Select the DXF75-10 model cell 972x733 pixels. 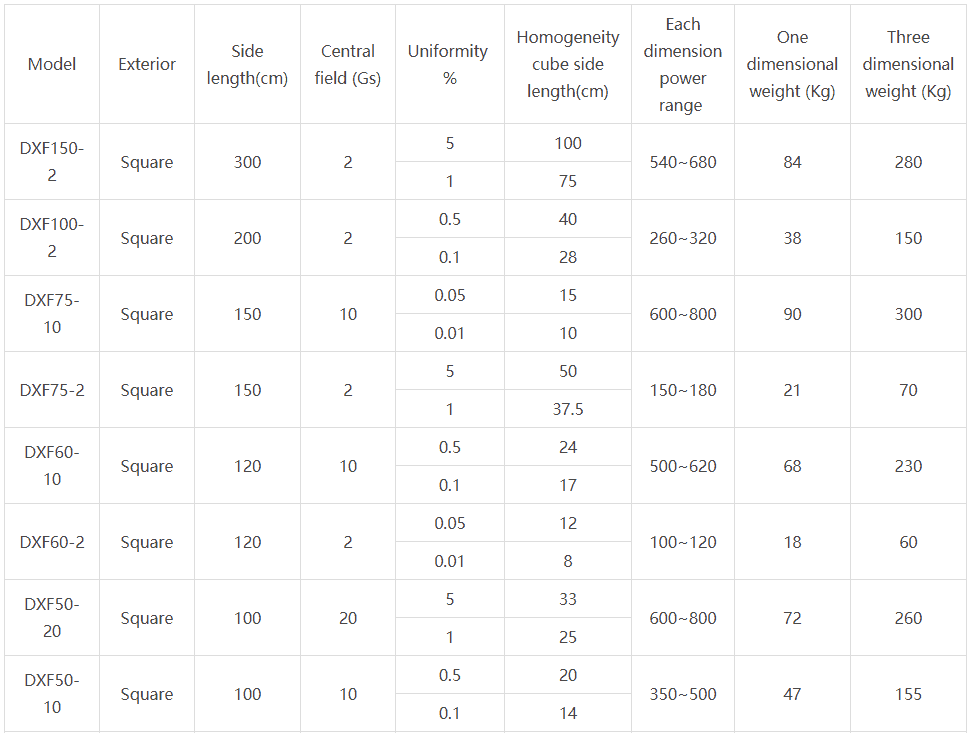point(52,313)
